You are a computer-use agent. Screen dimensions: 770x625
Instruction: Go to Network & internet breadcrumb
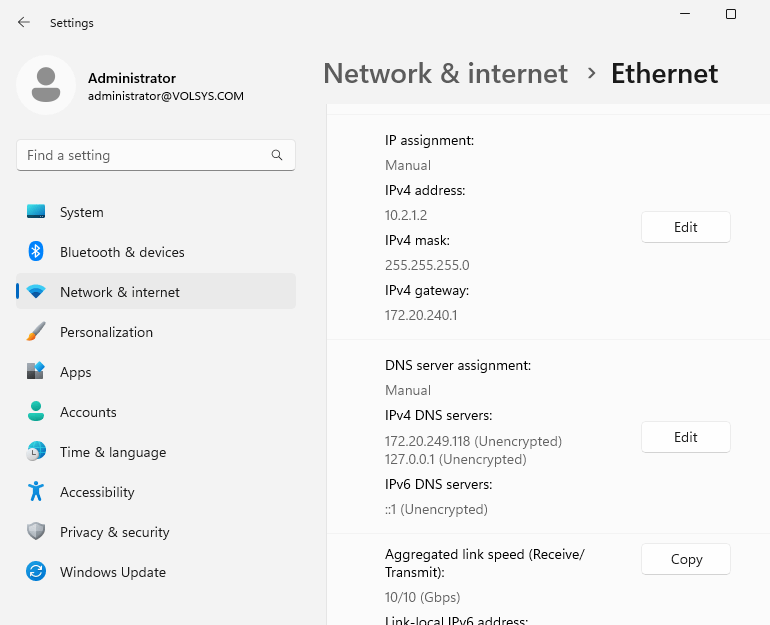coord(445,74)
